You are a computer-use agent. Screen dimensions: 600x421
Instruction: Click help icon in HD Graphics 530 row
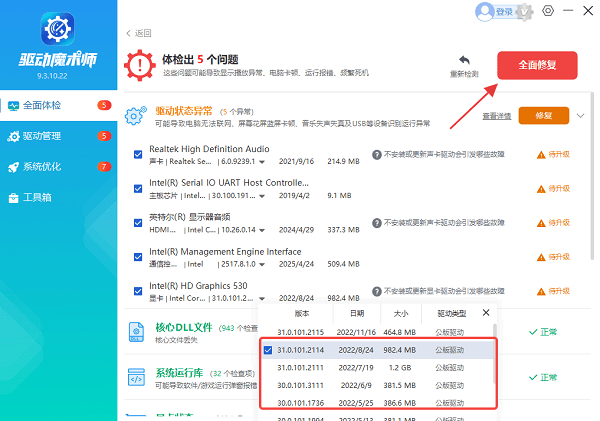click(x=377, y=291)
